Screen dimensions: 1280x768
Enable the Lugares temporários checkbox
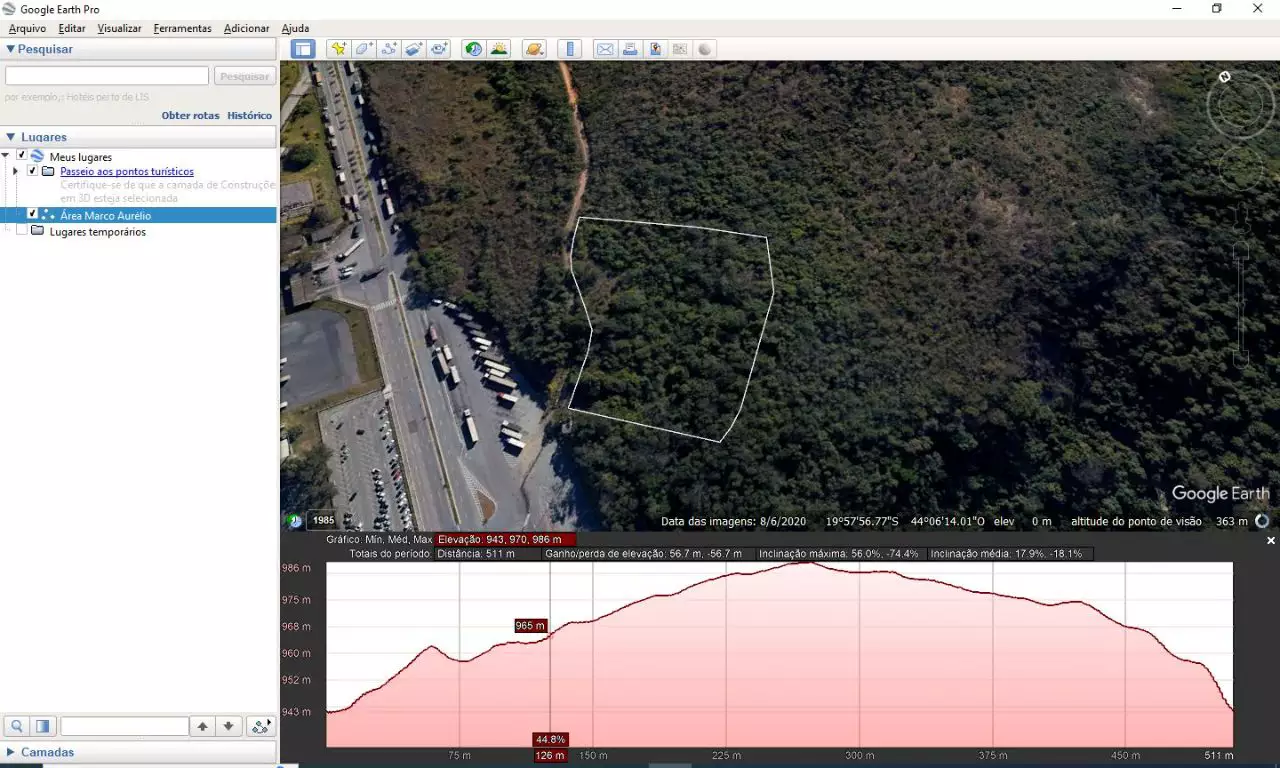point(21,231)
